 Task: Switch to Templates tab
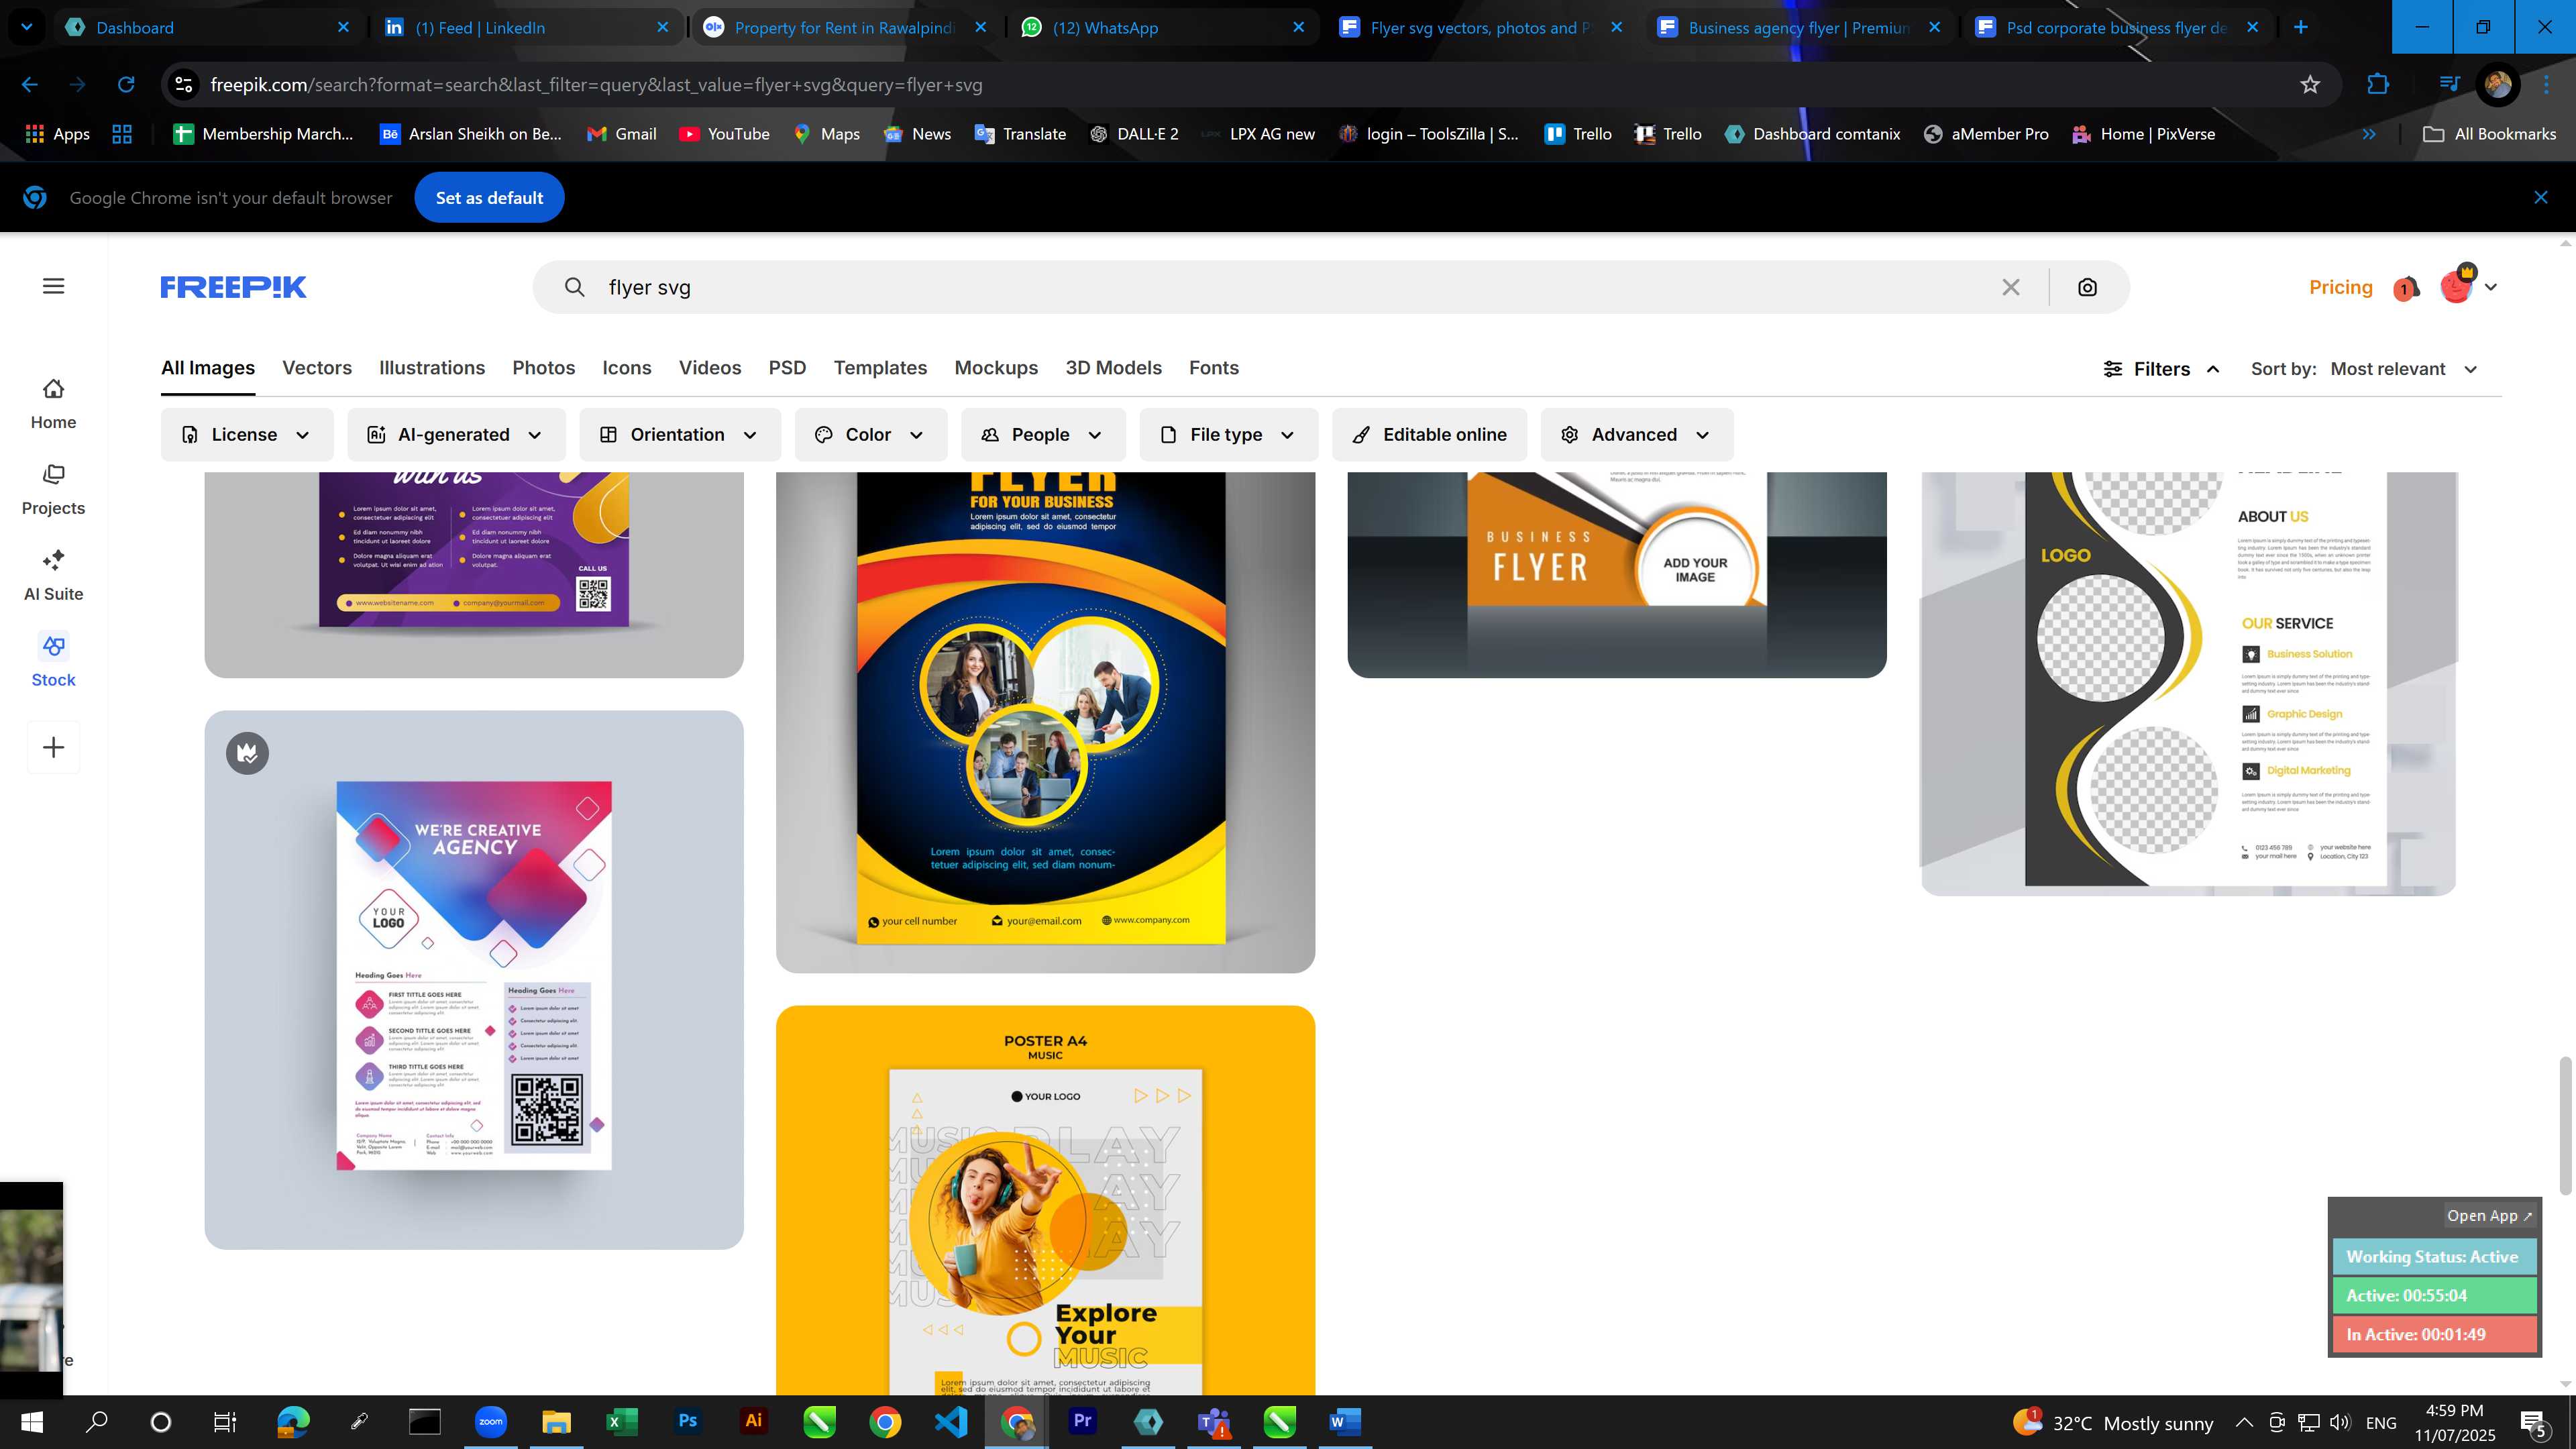[880, 368]
